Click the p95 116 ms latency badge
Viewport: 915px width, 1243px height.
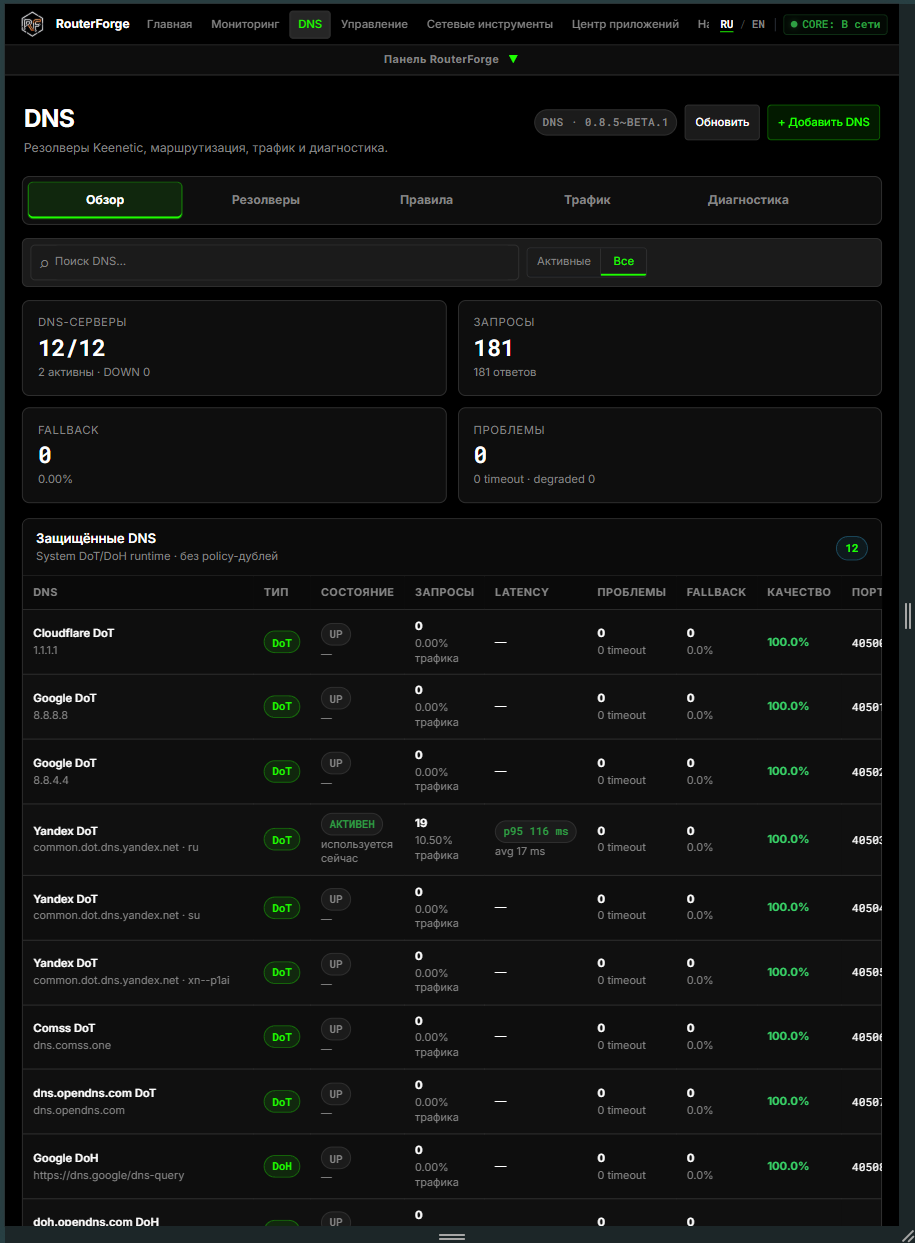(535, 832)
